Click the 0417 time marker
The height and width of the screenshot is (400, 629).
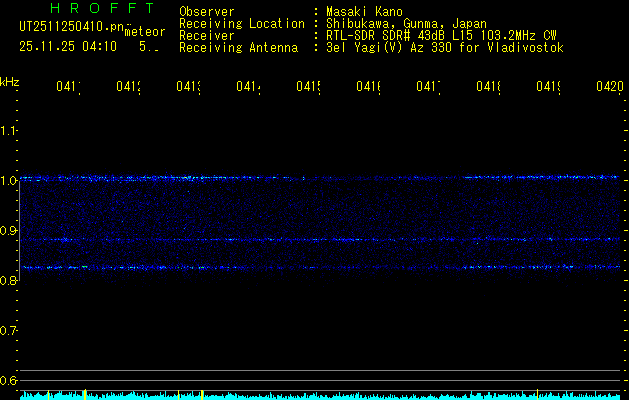[x=428, y=86]
